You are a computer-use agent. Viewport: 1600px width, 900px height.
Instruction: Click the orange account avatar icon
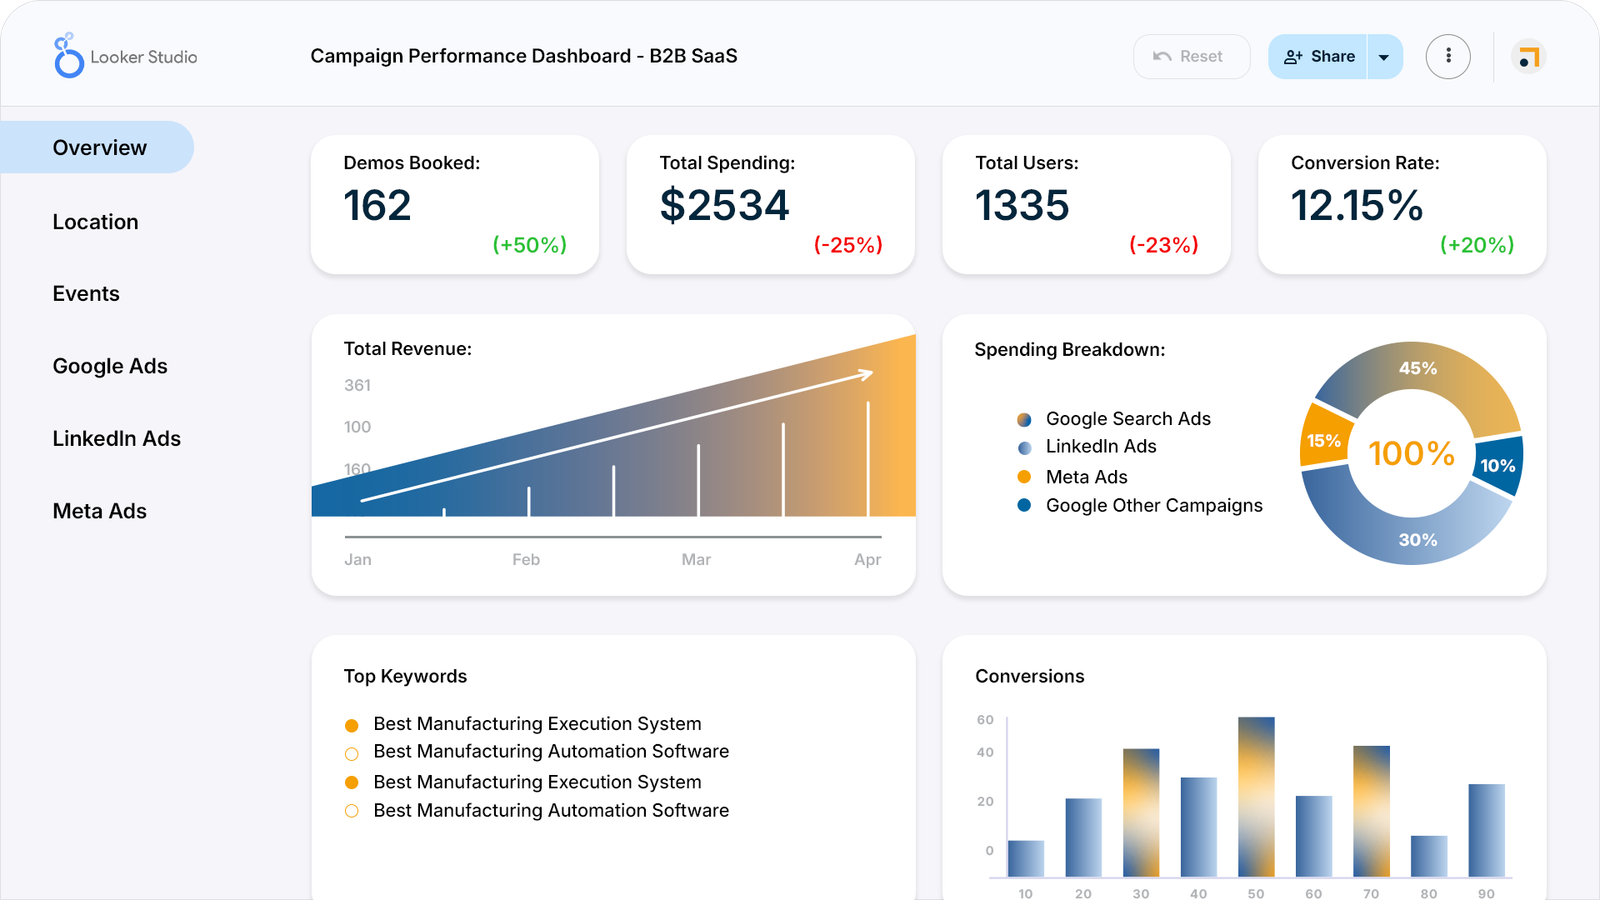pos(1528,57)
